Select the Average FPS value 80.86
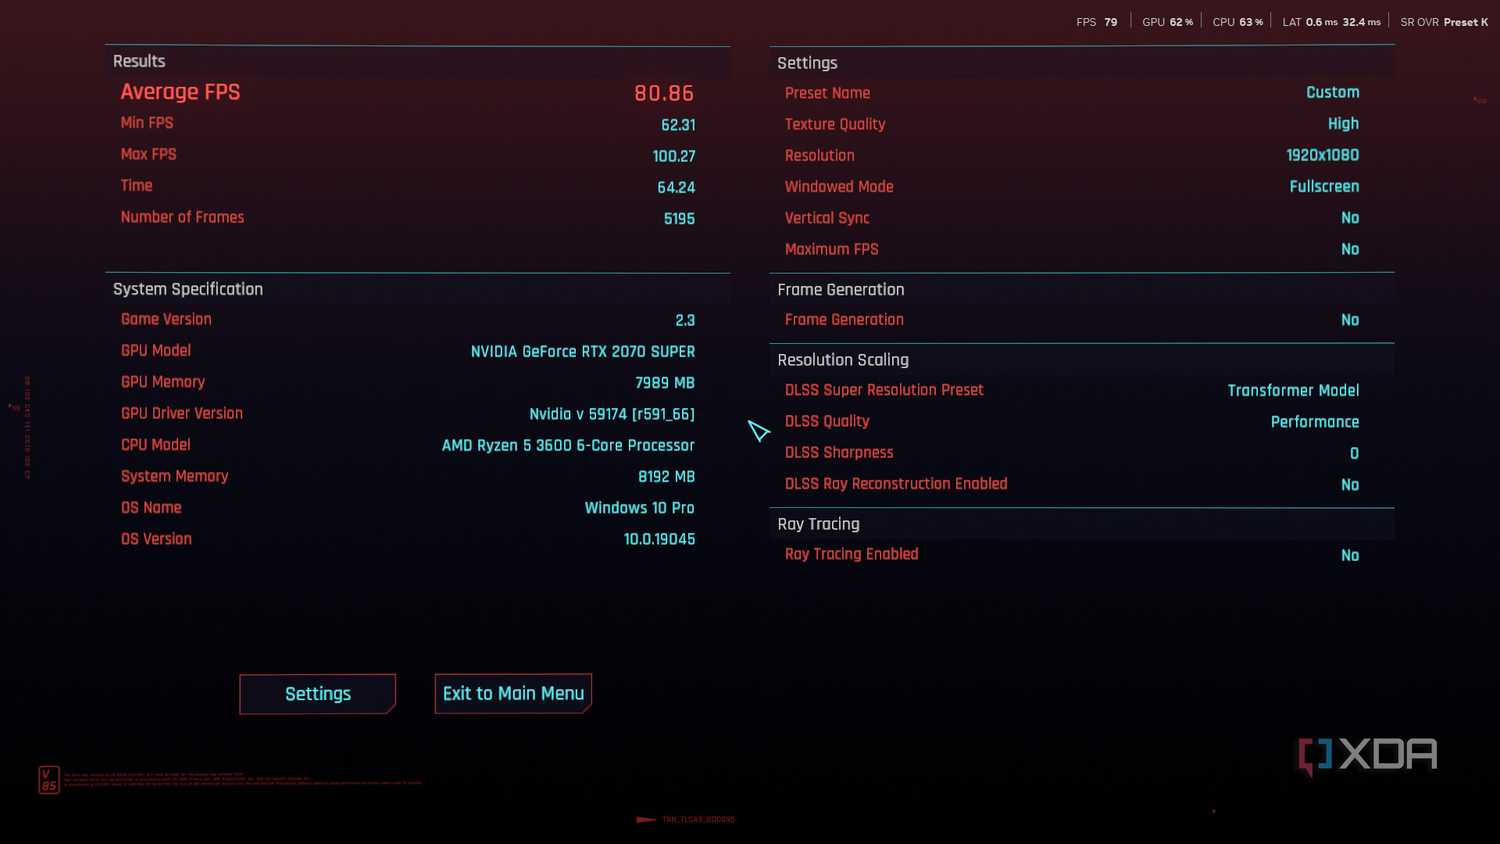The width and height of the screenshot is (1500, 844). point(664,93)
